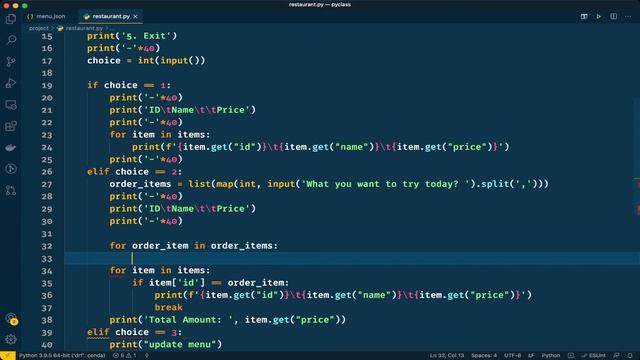
Task: Click 'order_item' after 'for' on line 32
Action: [x=160, y=246]
